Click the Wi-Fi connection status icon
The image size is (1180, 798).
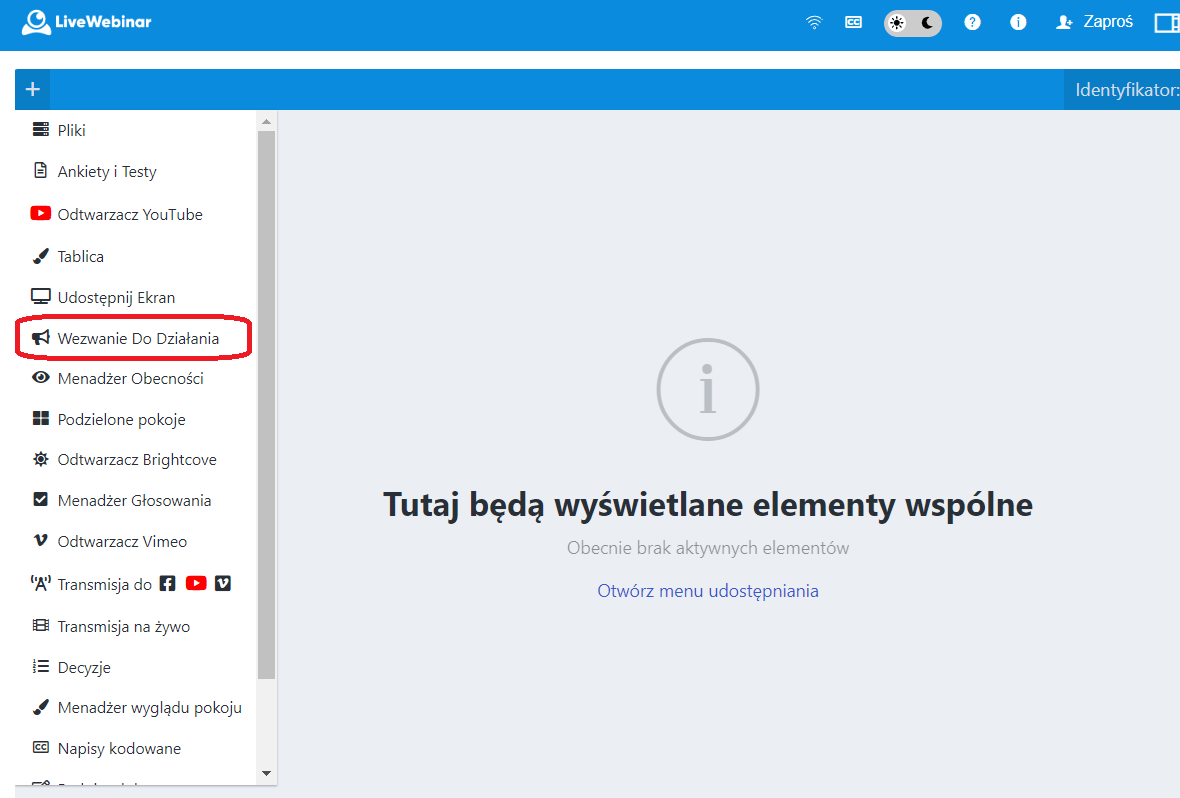tap(814, 22)
